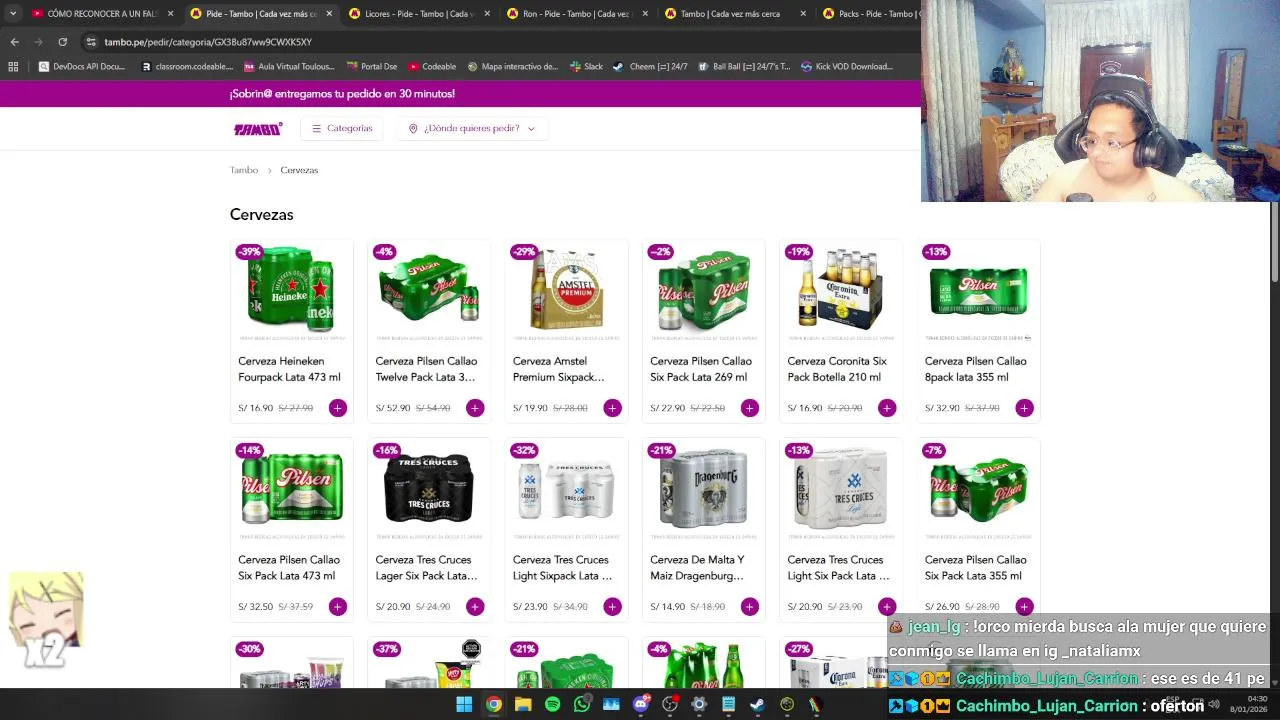Open Portal Dse bookmark

coord(372,67)
